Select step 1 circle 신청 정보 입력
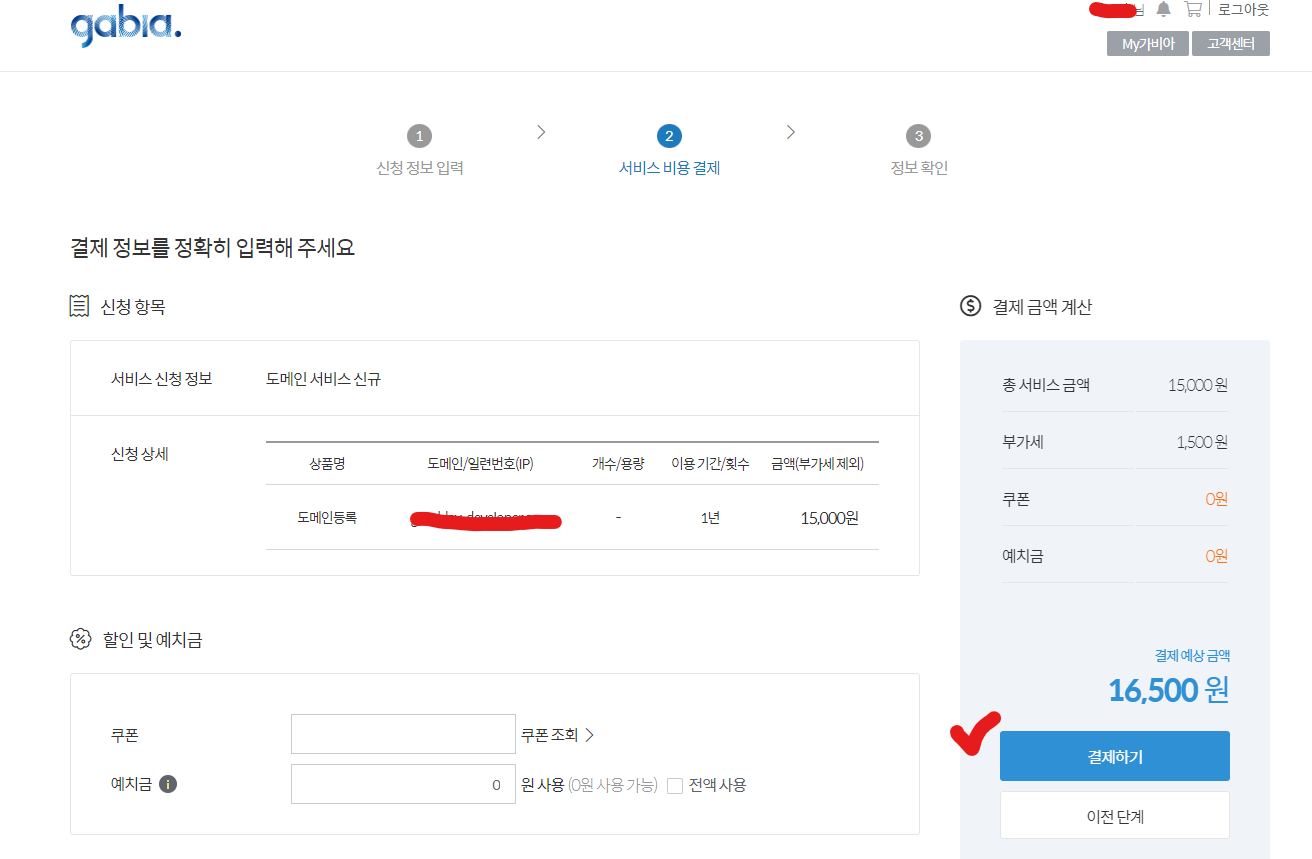 [419, 136]
